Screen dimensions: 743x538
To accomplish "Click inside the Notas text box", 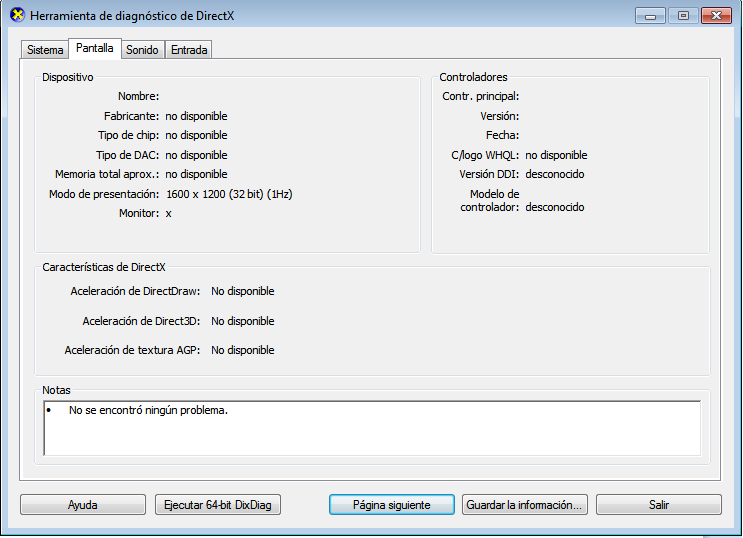I will click(372, 429).
